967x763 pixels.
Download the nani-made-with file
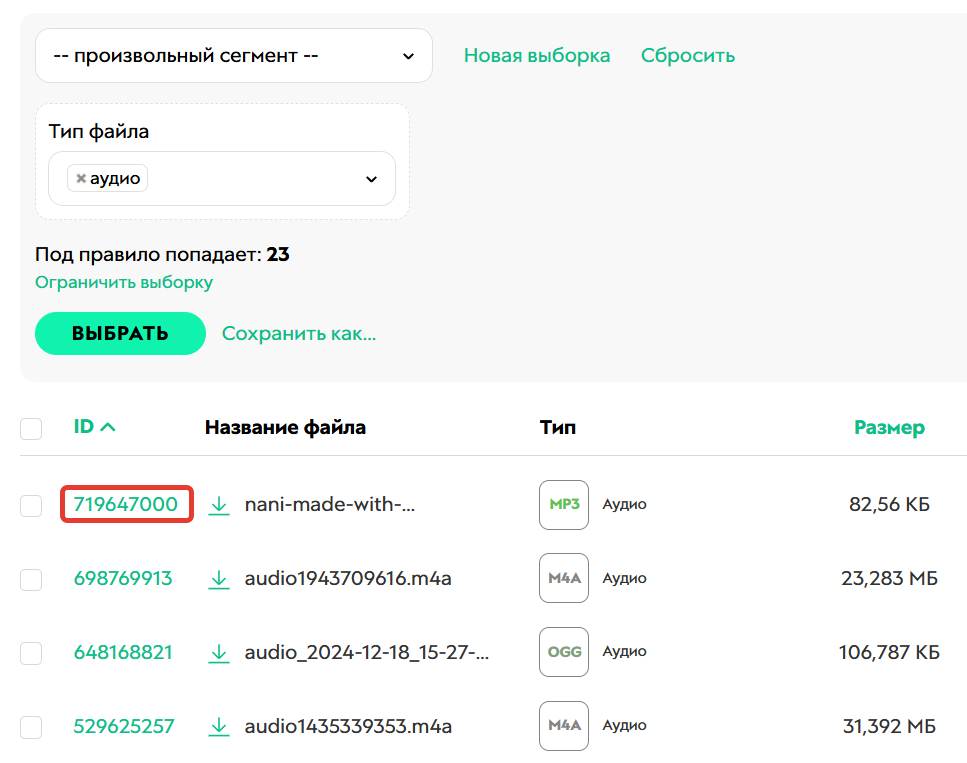tap(218, 505)
